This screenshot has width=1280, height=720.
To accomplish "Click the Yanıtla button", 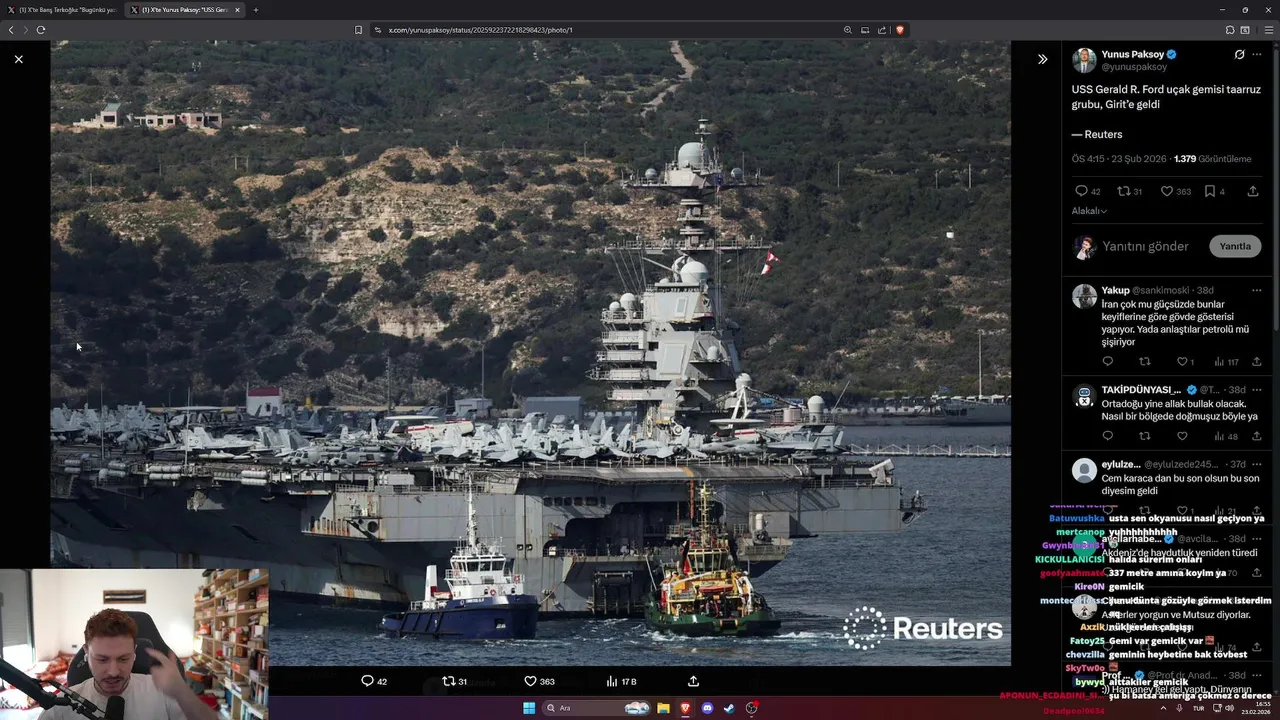I will pos(1235,246).
